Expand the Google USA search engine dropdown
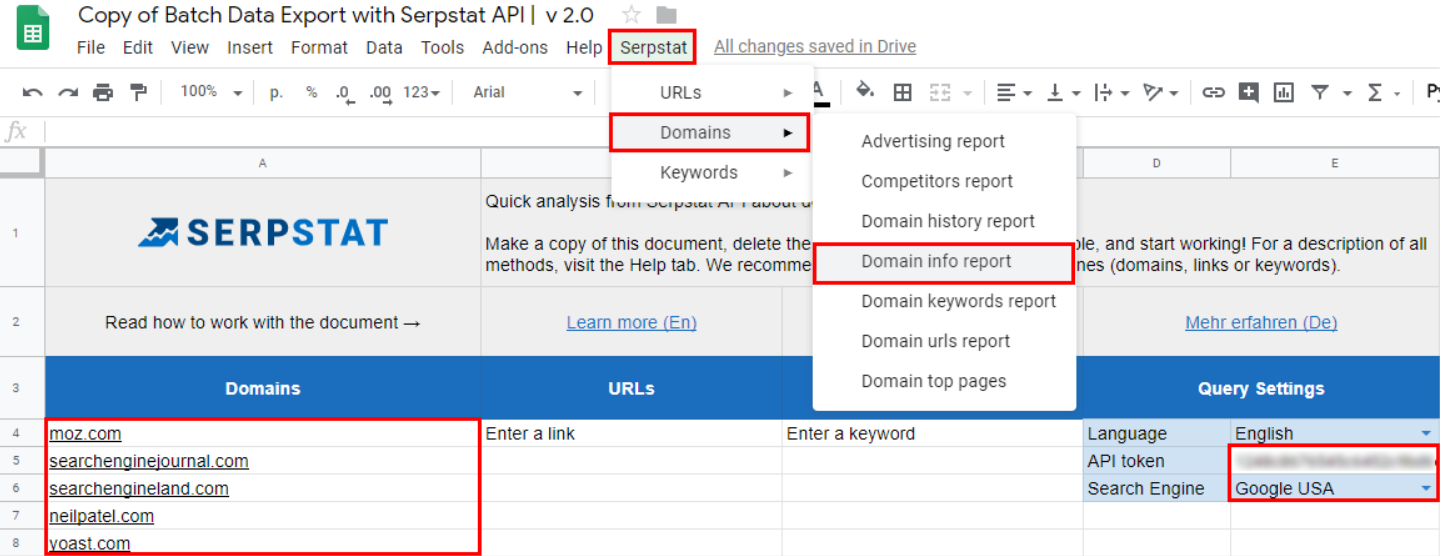 pos(1424,488)
